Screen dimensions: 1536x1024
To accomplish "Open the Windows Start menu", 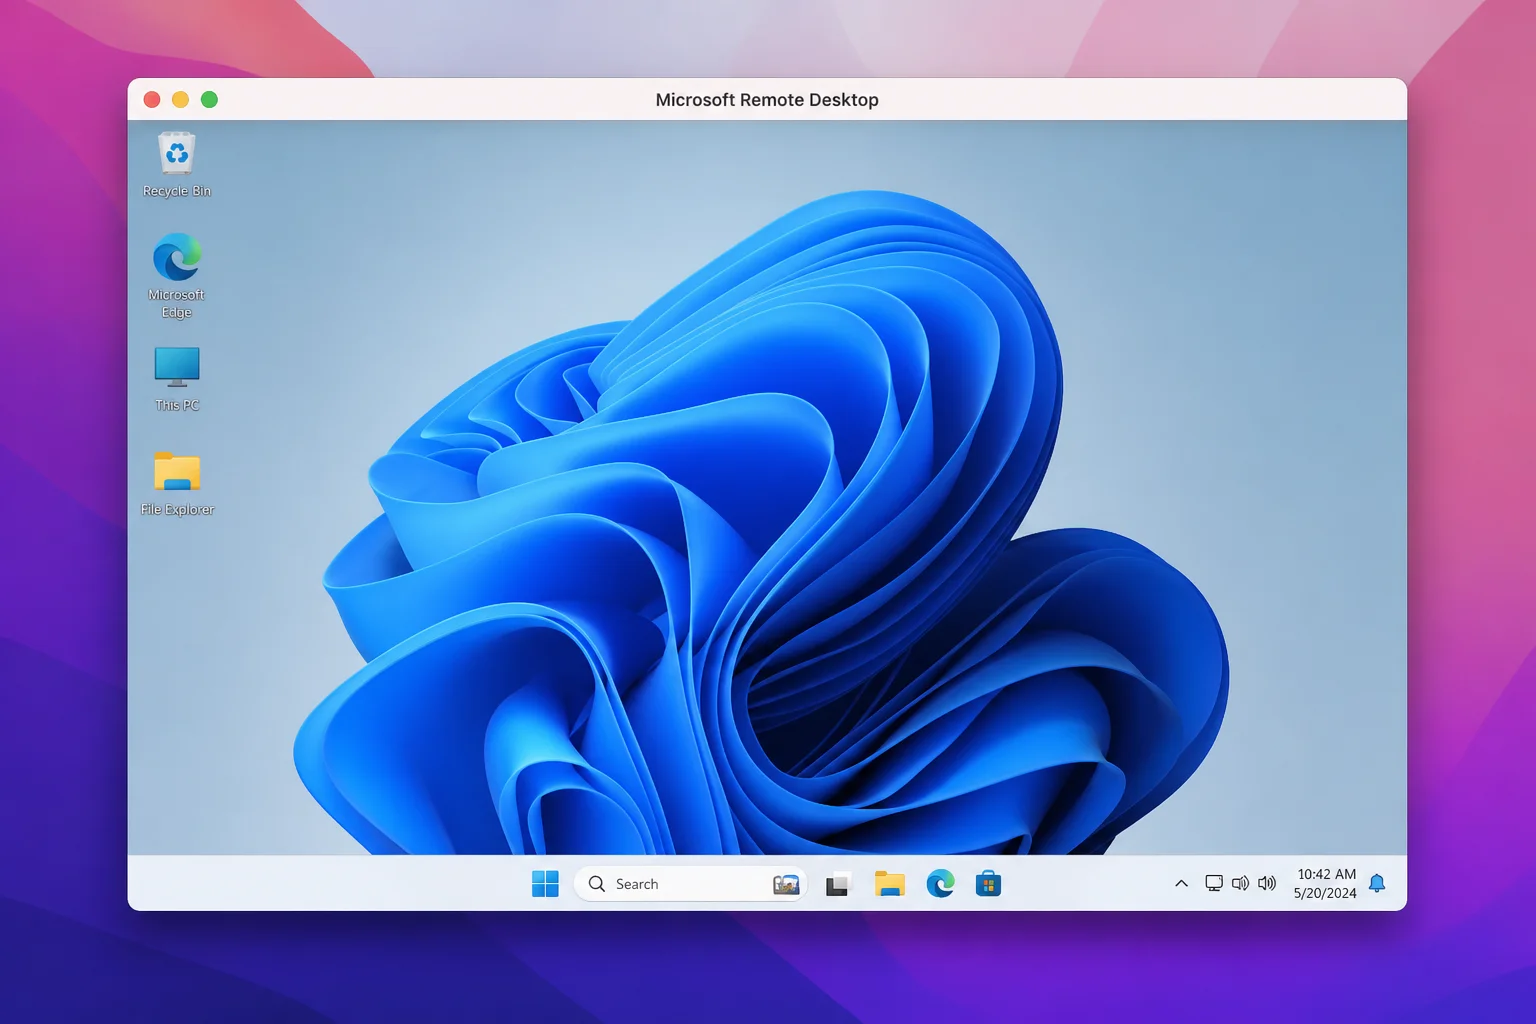I will (545, 884).
